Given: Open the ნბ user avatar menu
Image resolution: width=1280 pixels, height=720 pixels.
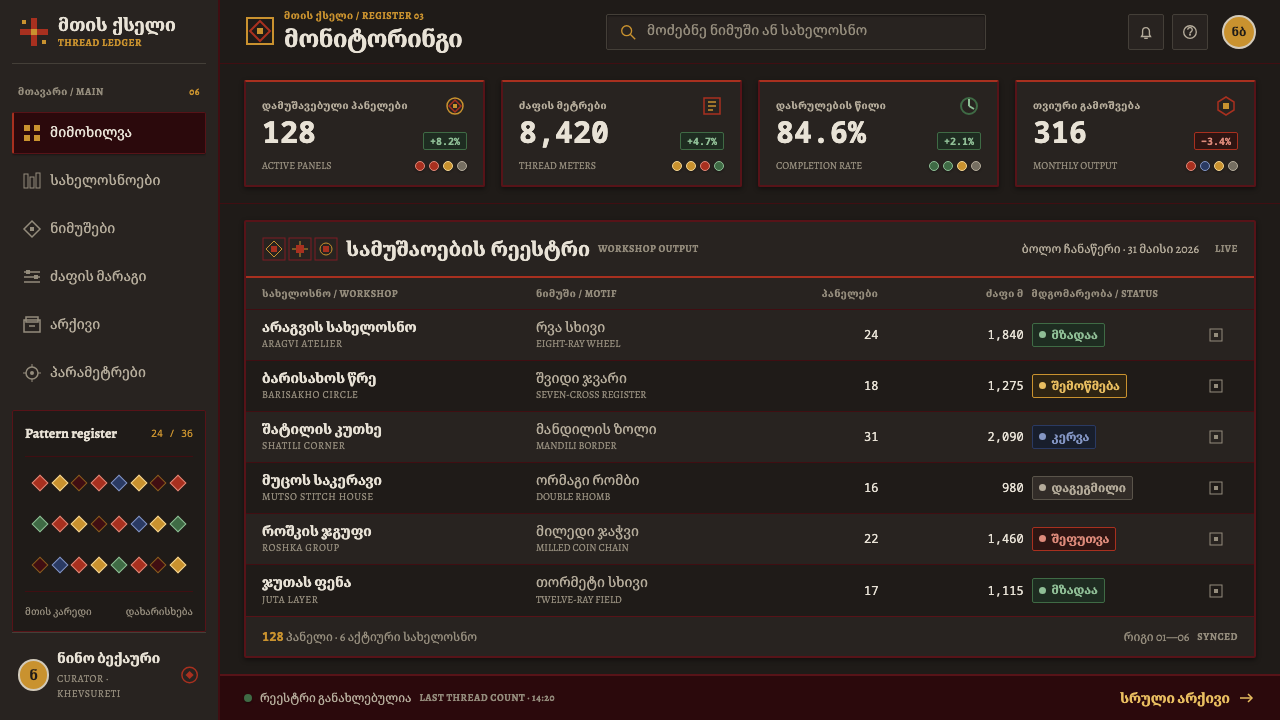Looking at the screenshot, I should click(x=1239, y=32).
